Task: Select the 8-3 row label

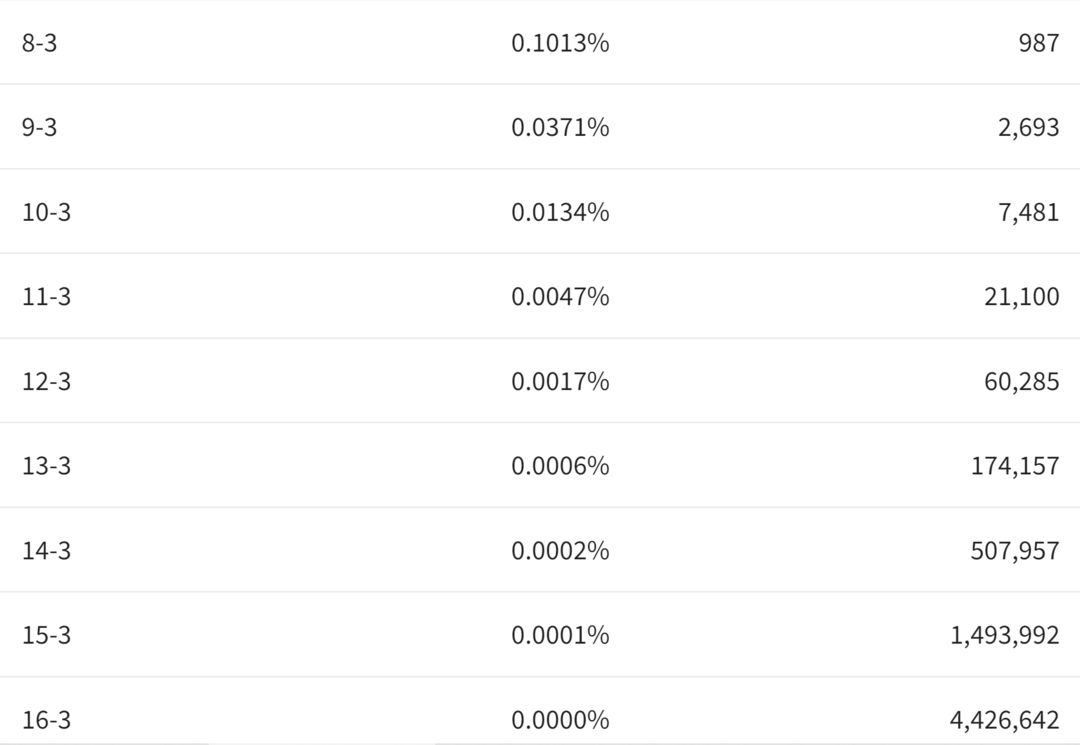Action: [39, 43]
